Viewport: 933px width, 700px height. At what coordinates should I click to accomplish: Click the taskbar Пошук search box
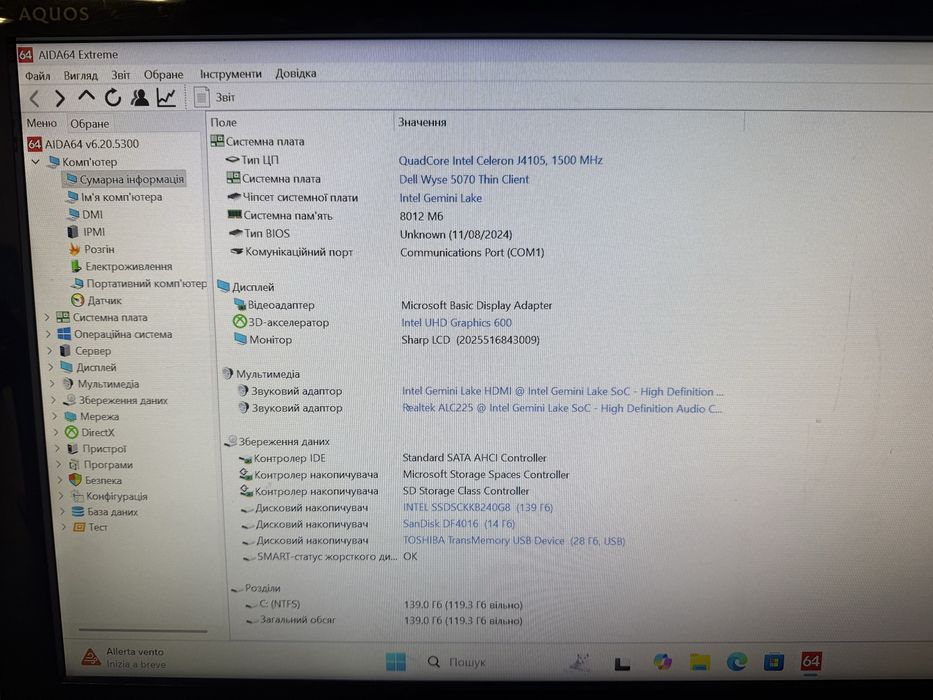(457, 662)
